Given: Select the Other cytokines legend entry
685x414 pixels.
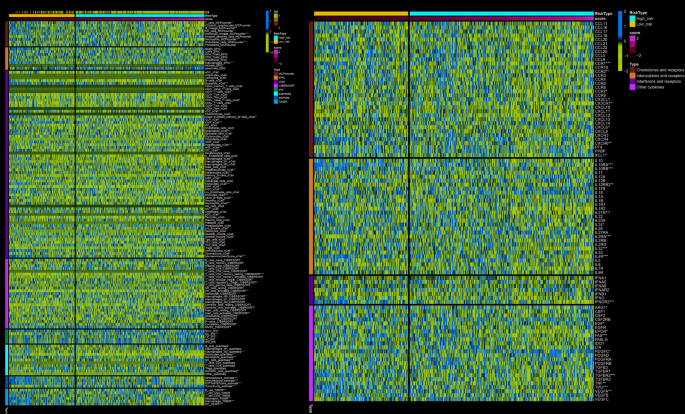Looking at the screenshot, I should pyautogui.click(x=647, y=87).
